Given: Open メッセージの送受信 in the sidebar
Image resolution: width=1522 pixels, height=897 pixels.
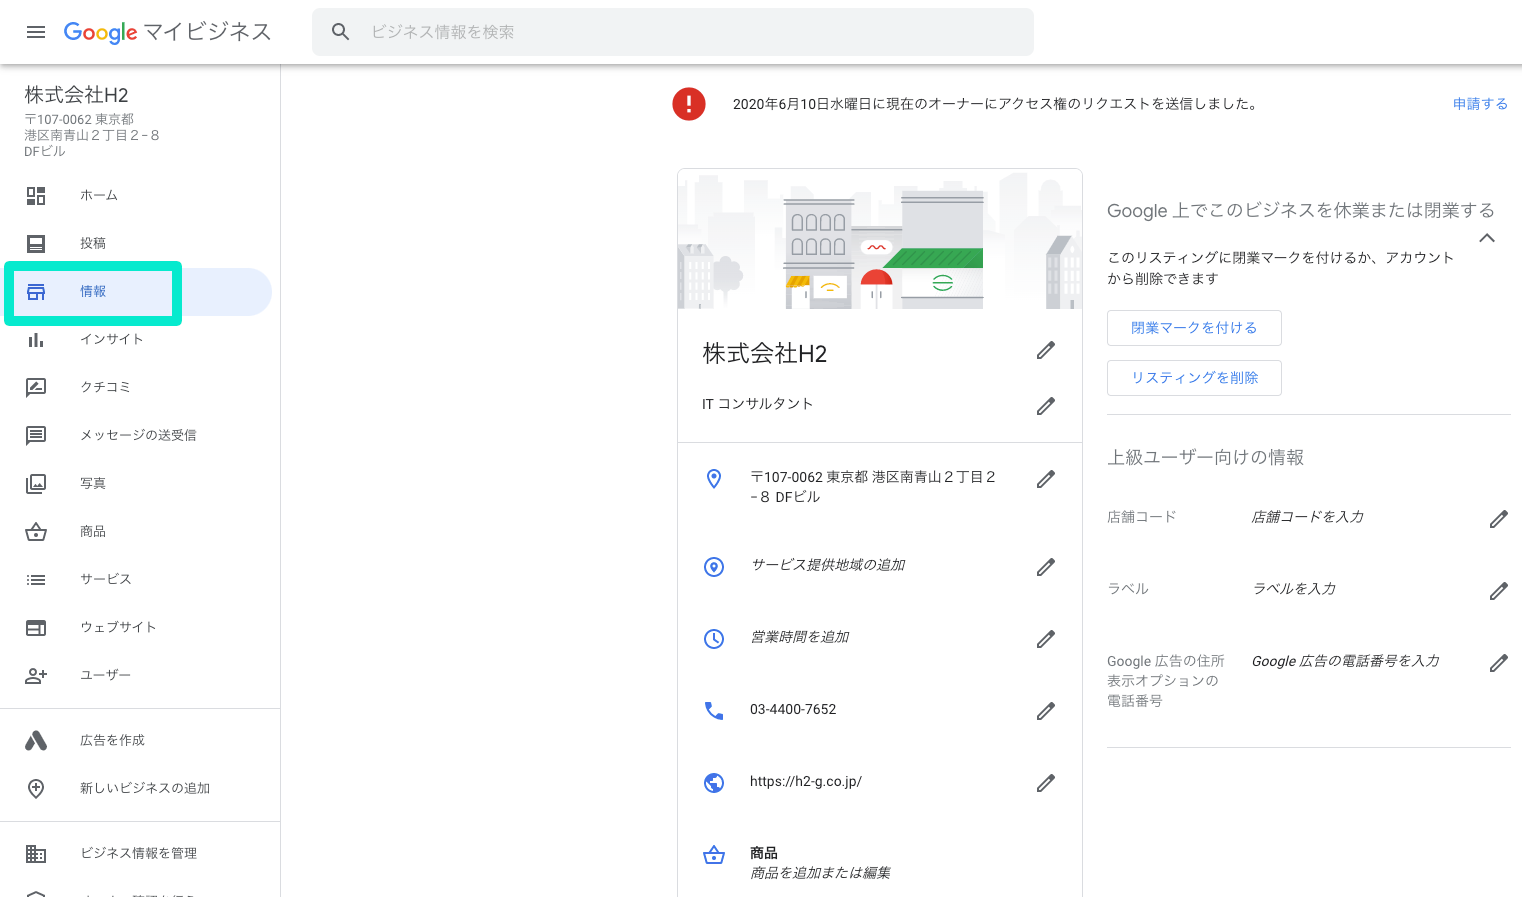Looking at the screenshot, I should (x=136, y=435).
